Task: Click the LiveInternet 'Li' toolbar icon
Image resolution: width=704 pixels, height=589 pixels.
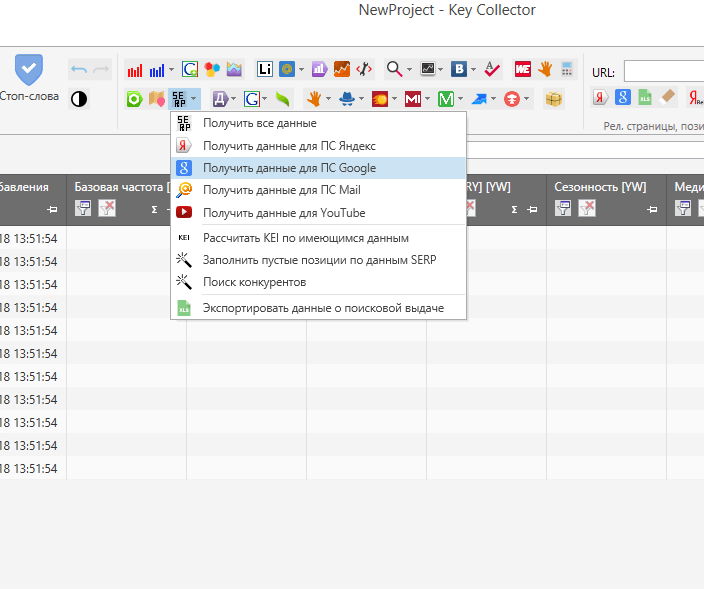Action: (265, 69)
